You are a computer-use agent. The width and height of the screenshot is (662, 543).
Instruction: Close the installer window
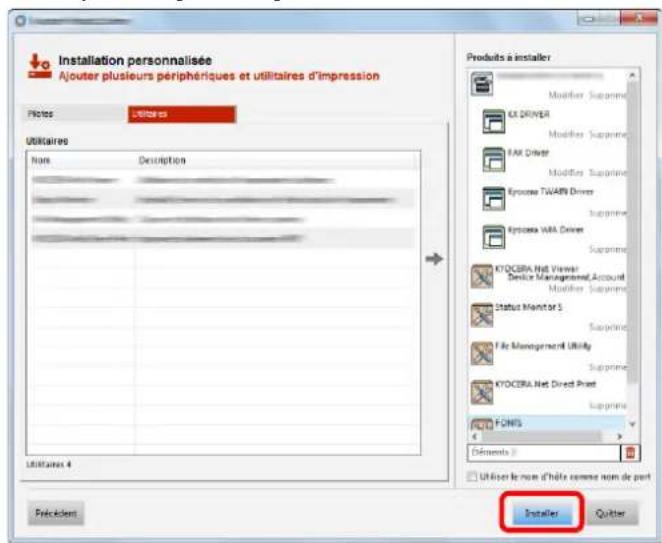click(639, 18)
